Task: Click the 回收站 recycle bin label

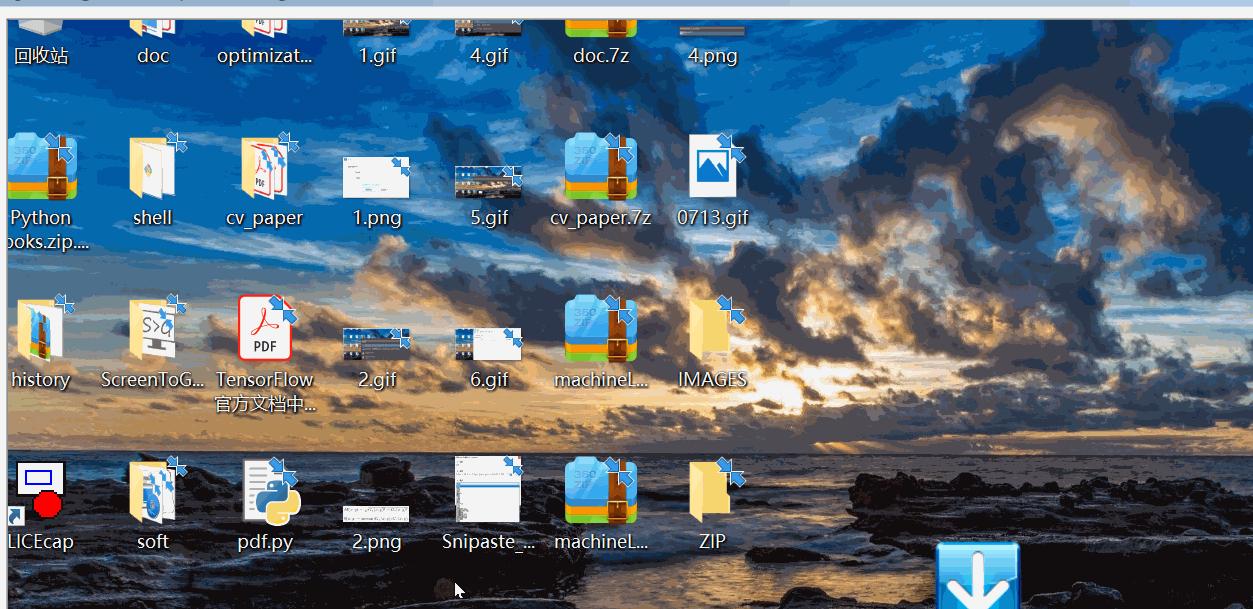Action: [41, 56]
